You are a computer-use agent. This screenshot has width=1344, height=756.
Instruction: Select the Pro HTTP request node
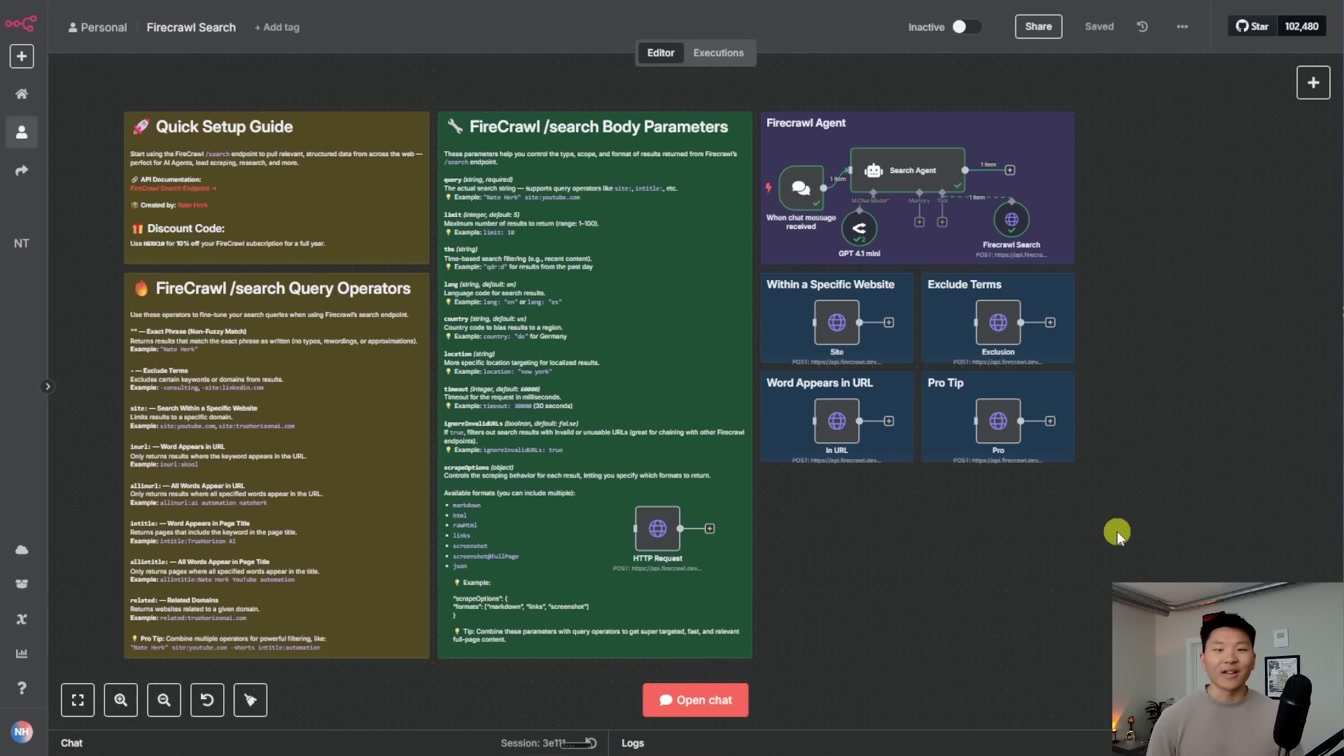[x=998, y=421]
